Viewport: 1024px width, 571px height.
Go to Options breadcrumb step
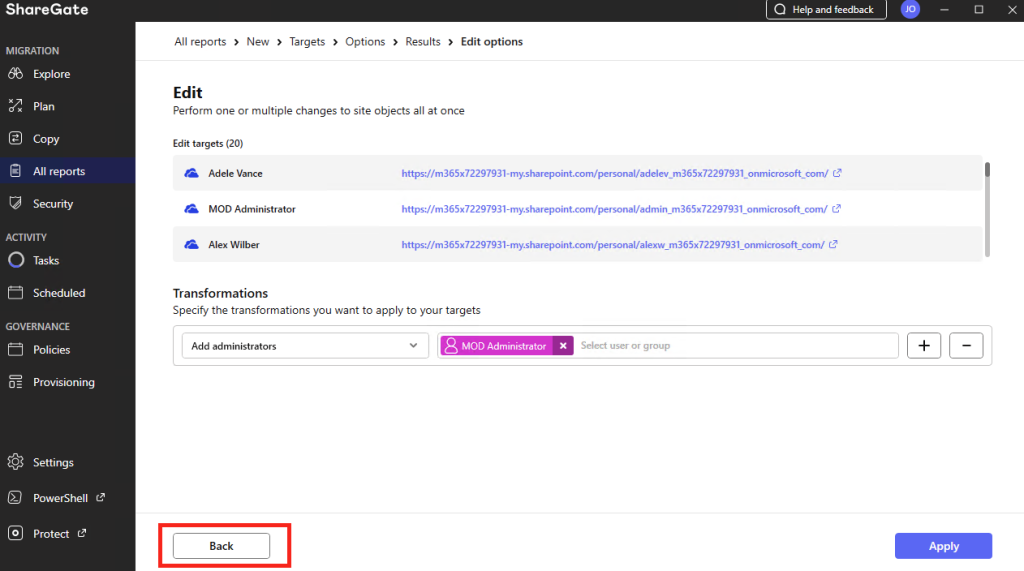[x=365, y=42]
